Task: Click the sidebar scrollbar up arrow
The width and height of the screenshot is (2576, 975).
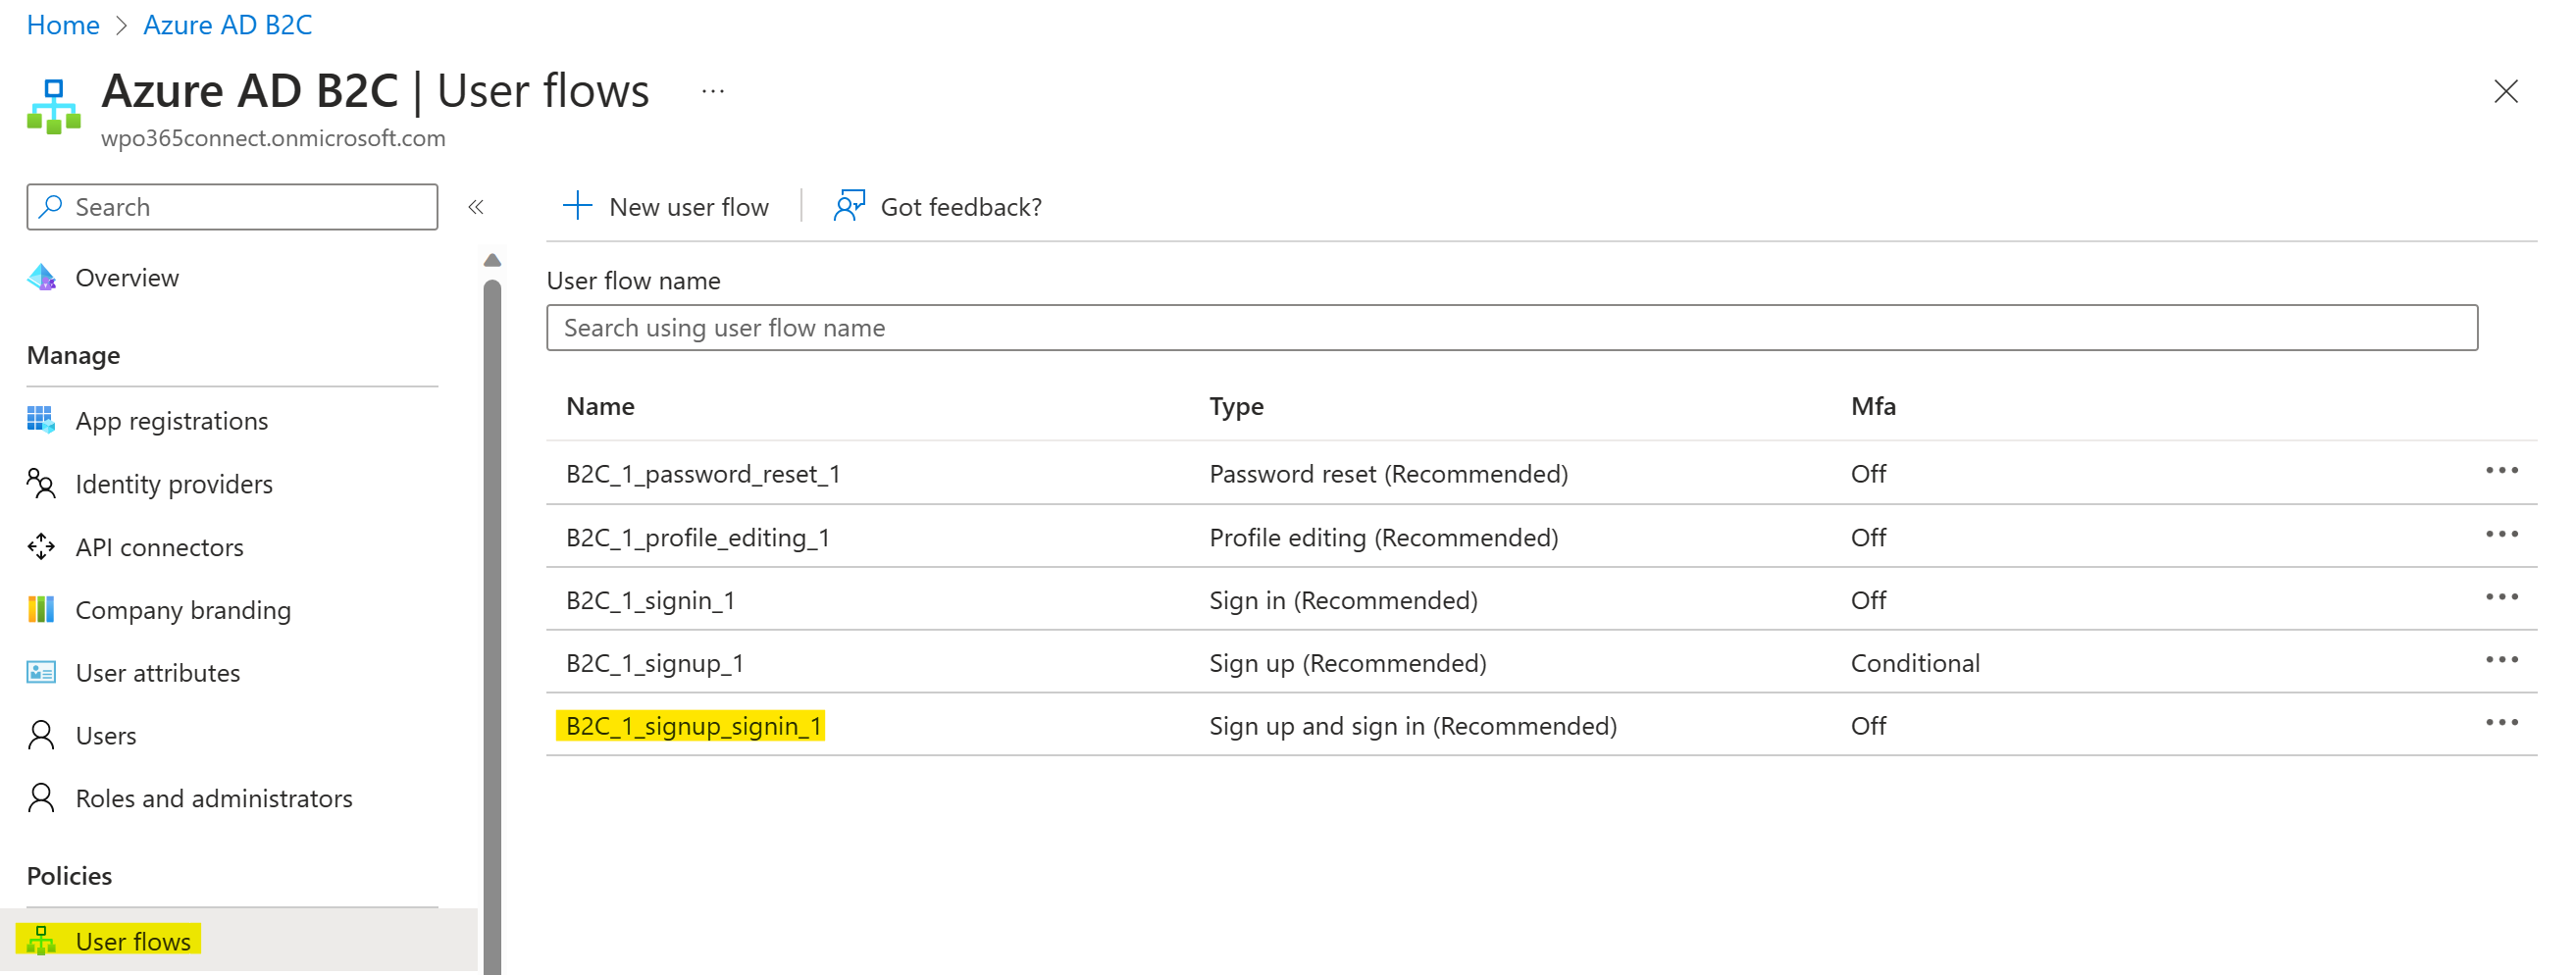Action: click(492, 260)
